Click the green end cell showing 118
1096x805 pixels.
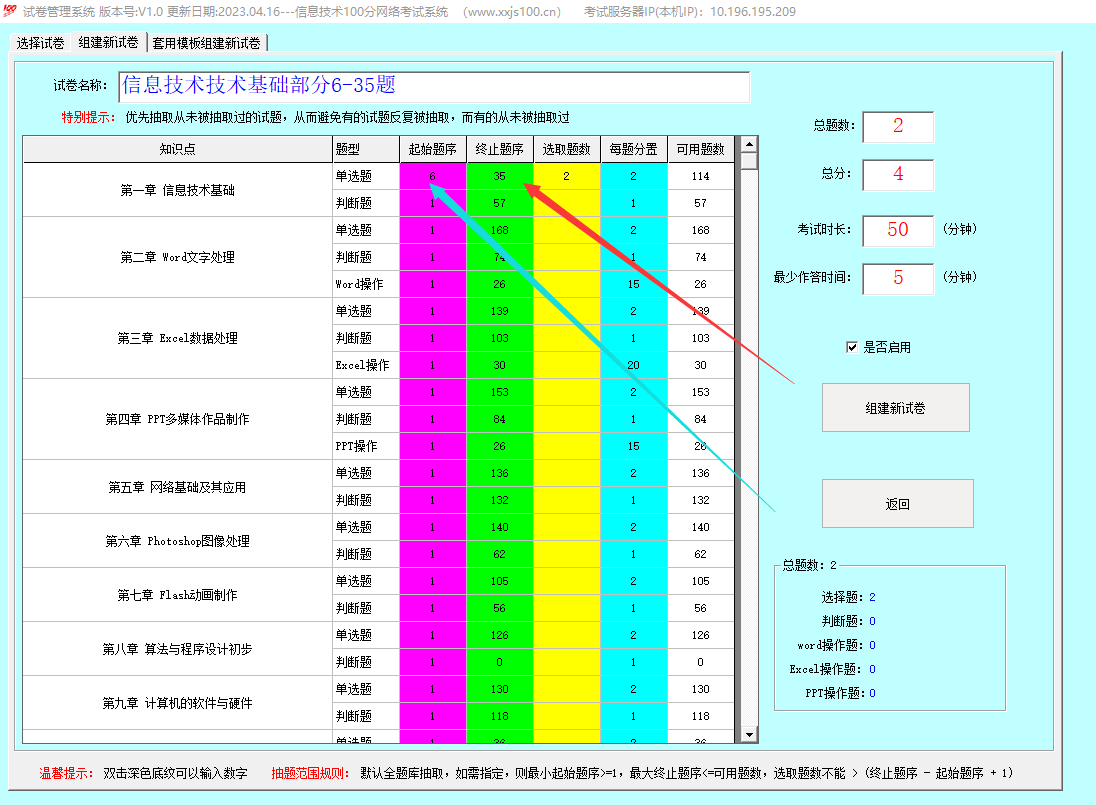click(x=499, y=716)
